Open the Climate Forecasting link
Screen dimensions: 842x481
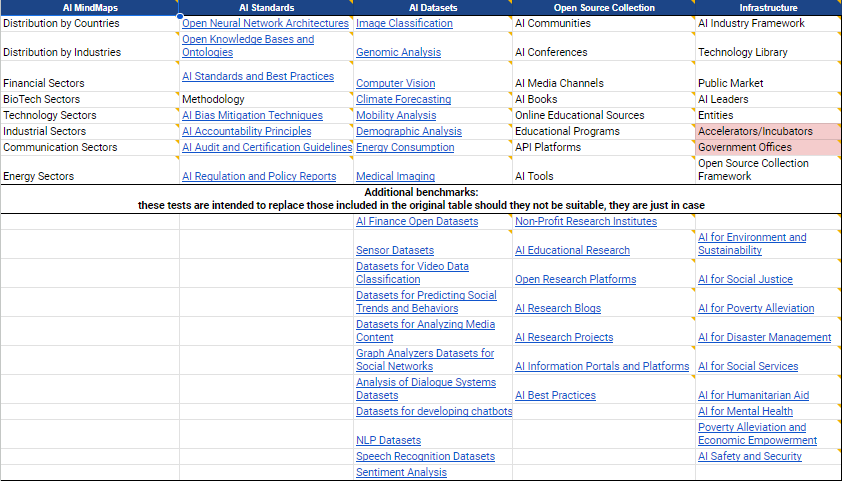[403, 99]
